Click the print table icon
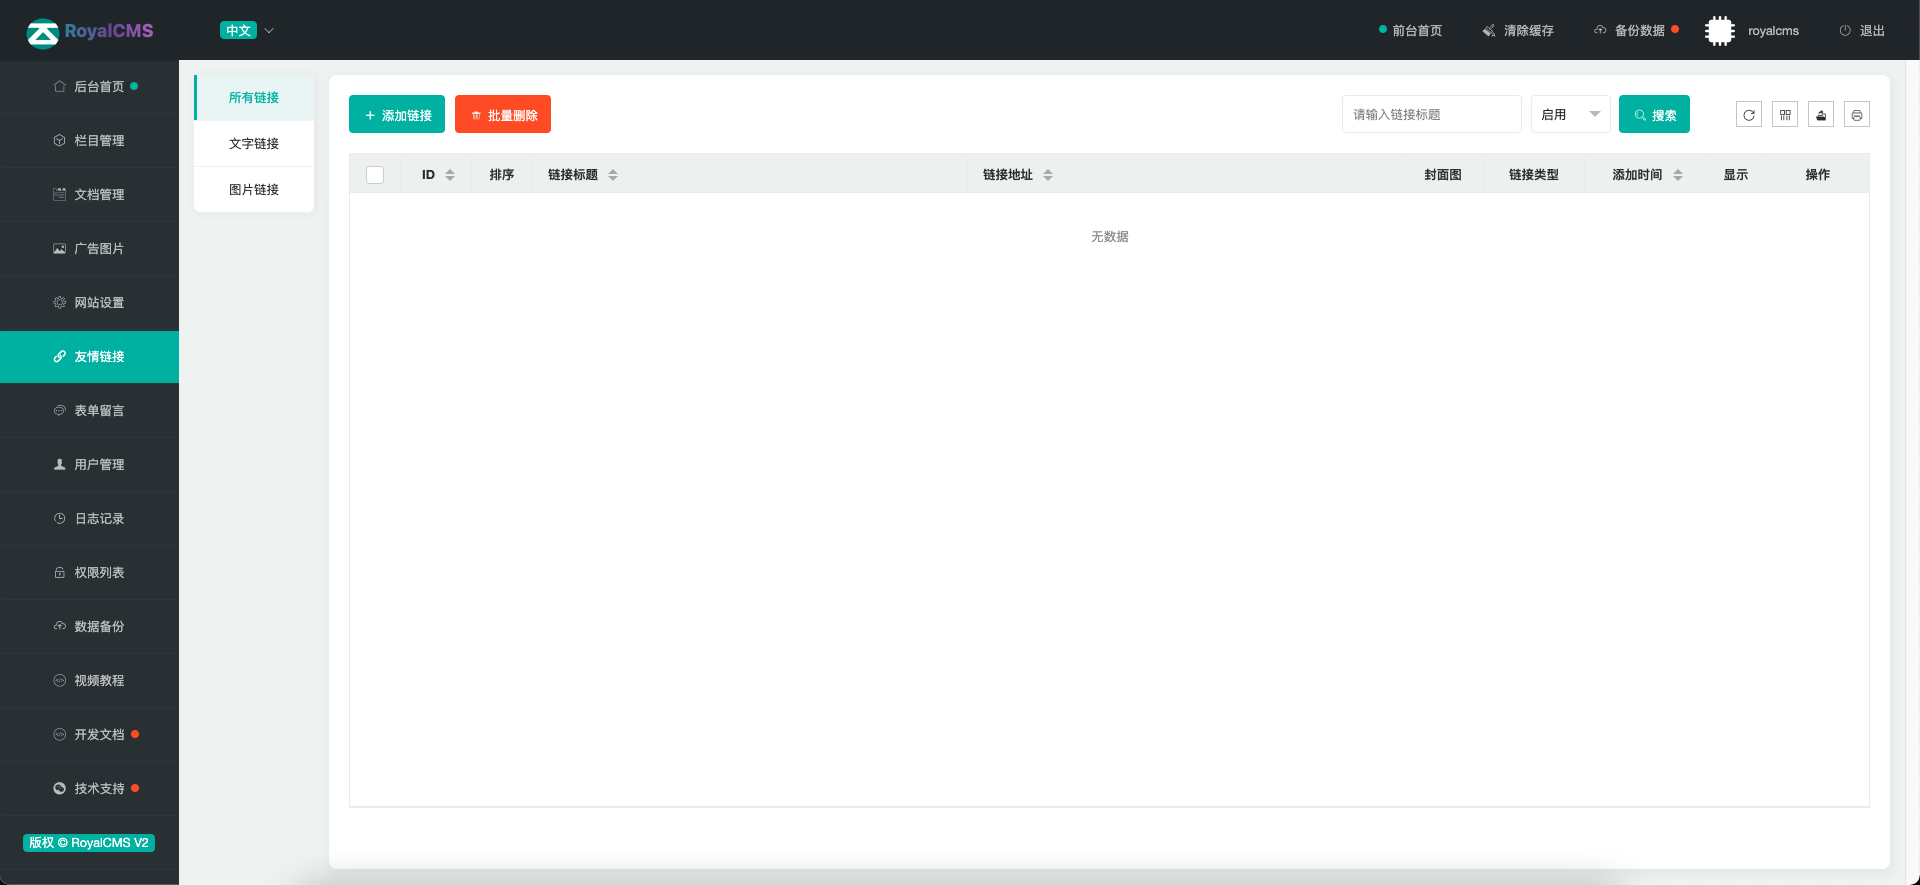 pos(1856,115)
